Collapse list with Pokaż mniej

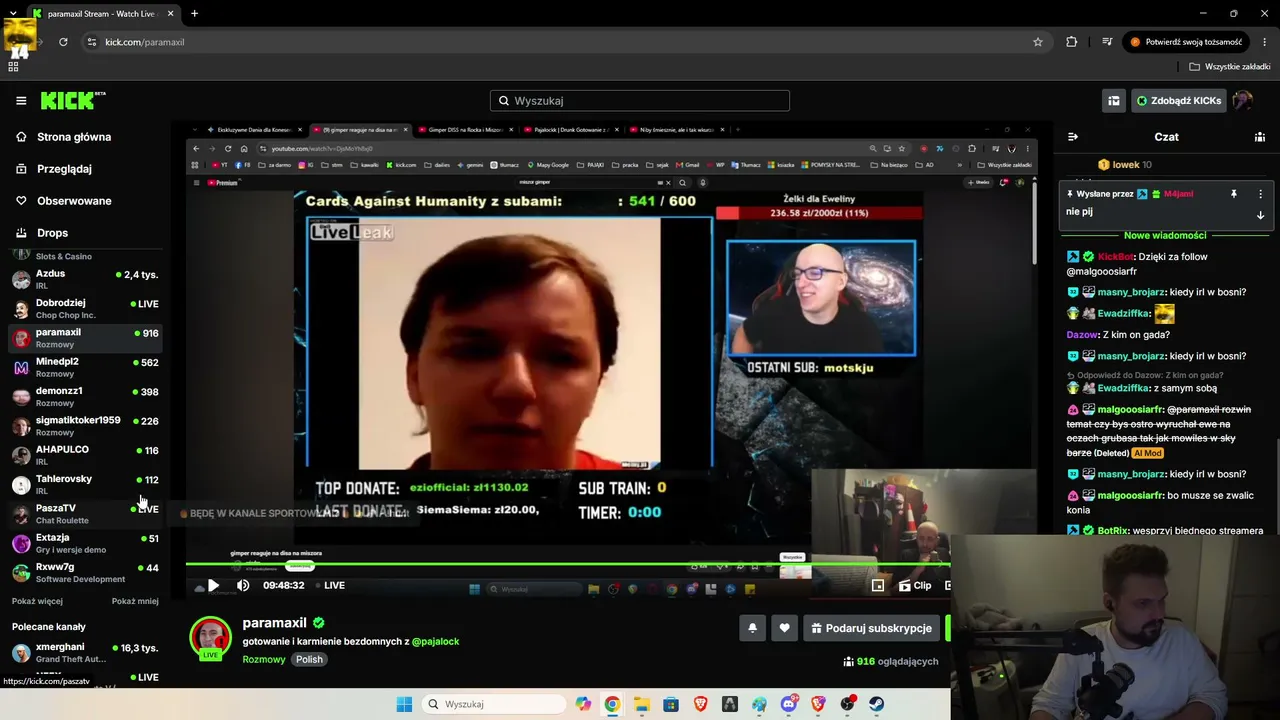(135, 601)
